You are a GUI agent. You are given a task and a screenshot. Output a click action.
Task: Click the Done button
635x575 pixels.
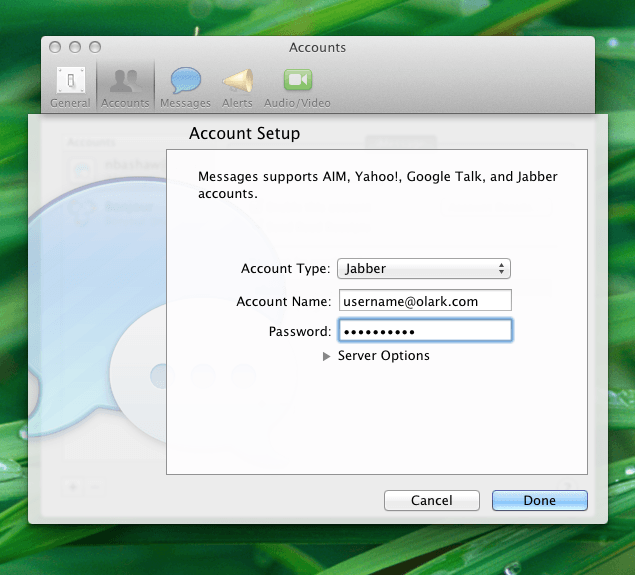pos(539,500)
